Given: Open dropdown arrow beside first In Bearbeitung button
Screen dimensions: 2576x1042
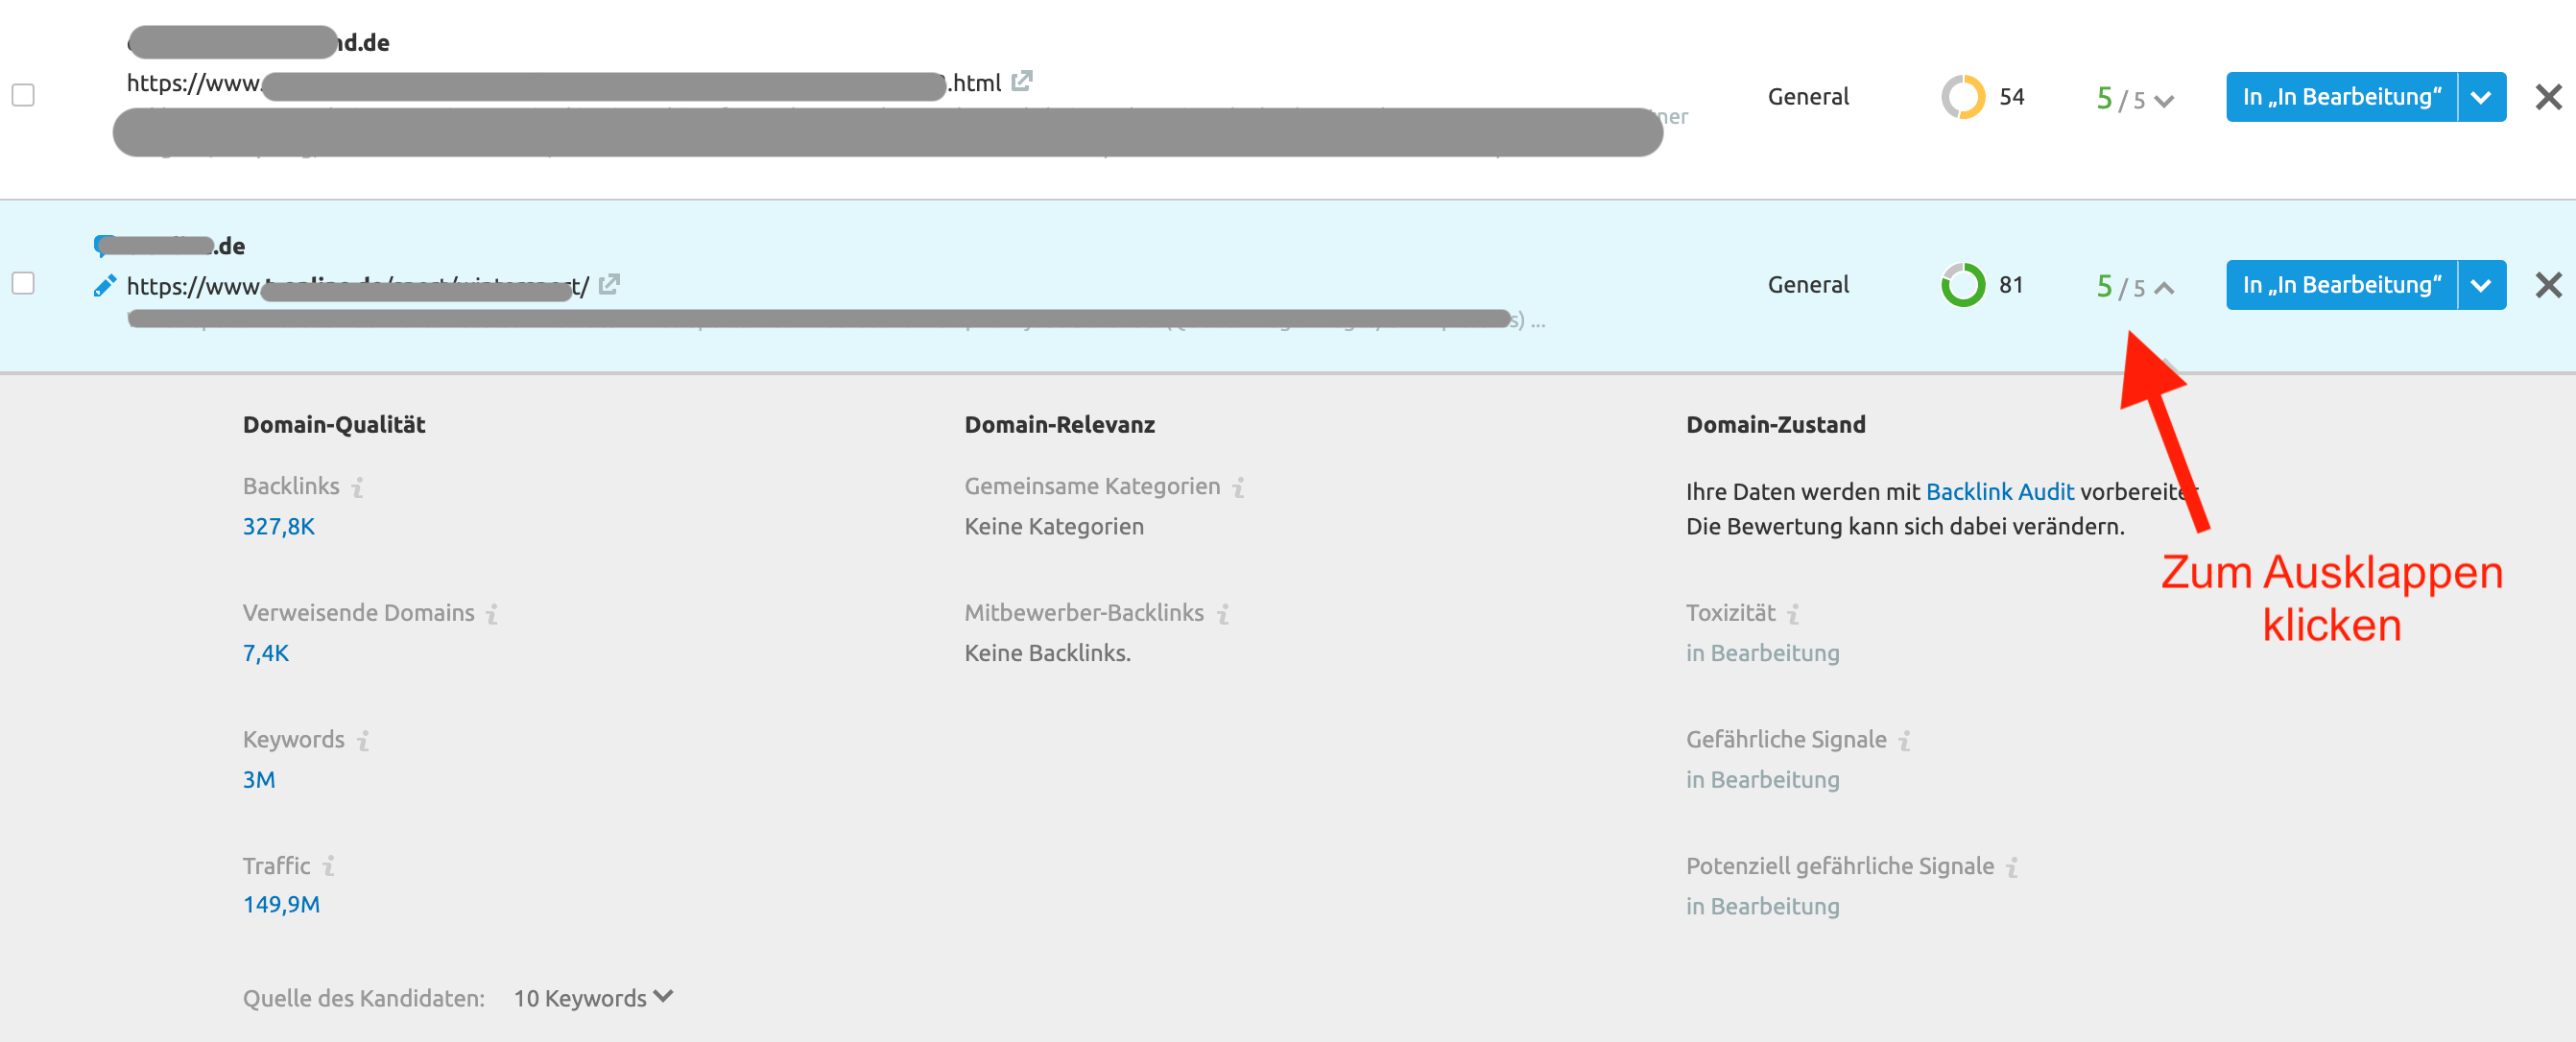Looking at the screenshot, I should tap(2481, 97).
